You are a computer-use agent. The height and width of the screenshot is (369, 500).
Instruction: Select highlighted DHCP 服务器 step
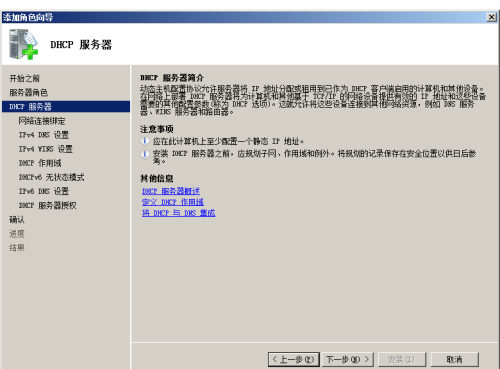(66, 107)
